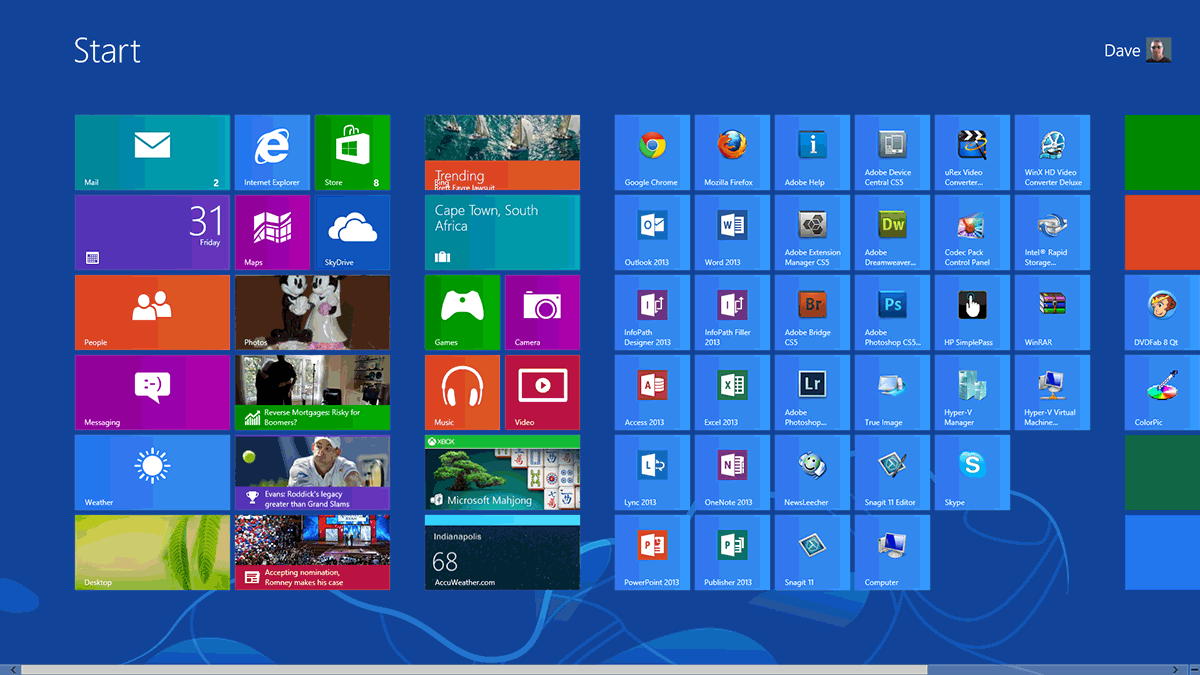Click the Dave user account name

click(x=1122, y=50)
